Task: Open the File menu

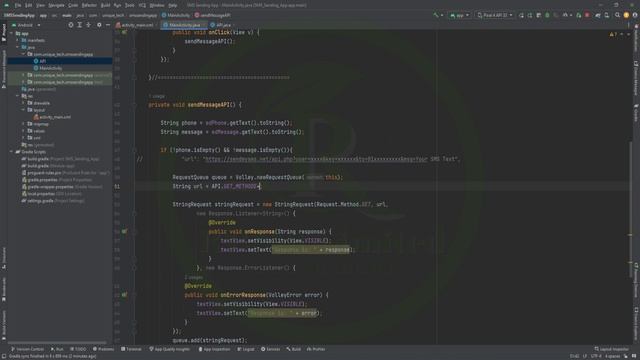Action: point(18,5)
